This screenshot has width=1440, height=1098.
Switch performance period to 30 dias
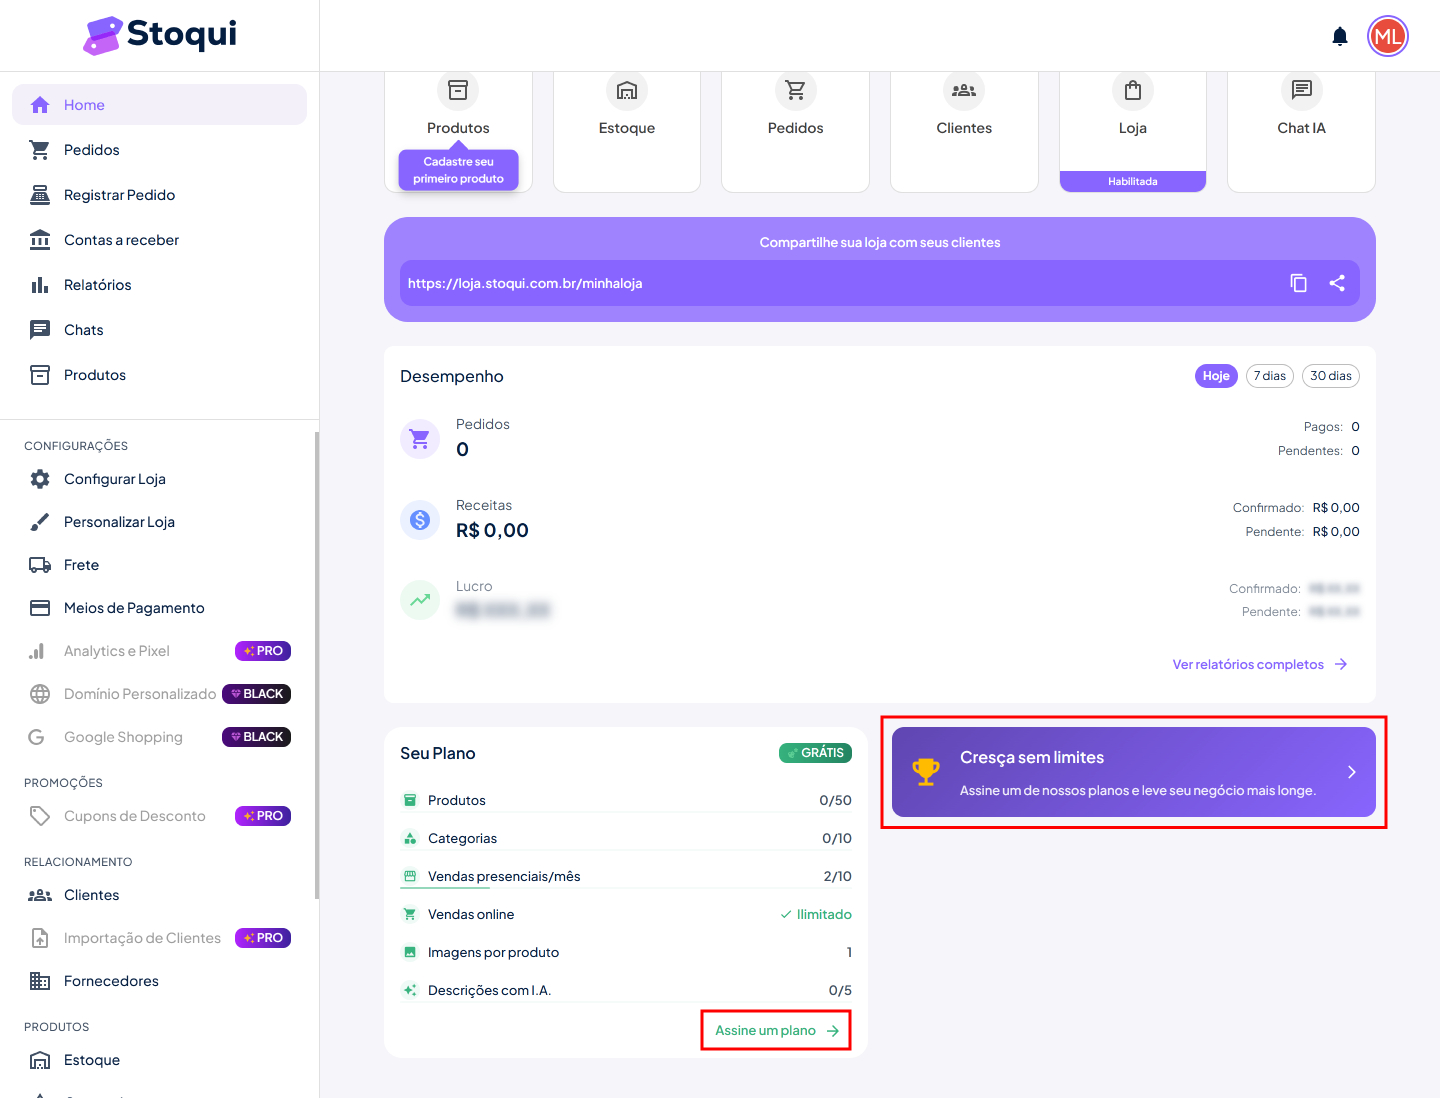[x=1330, y=376]
